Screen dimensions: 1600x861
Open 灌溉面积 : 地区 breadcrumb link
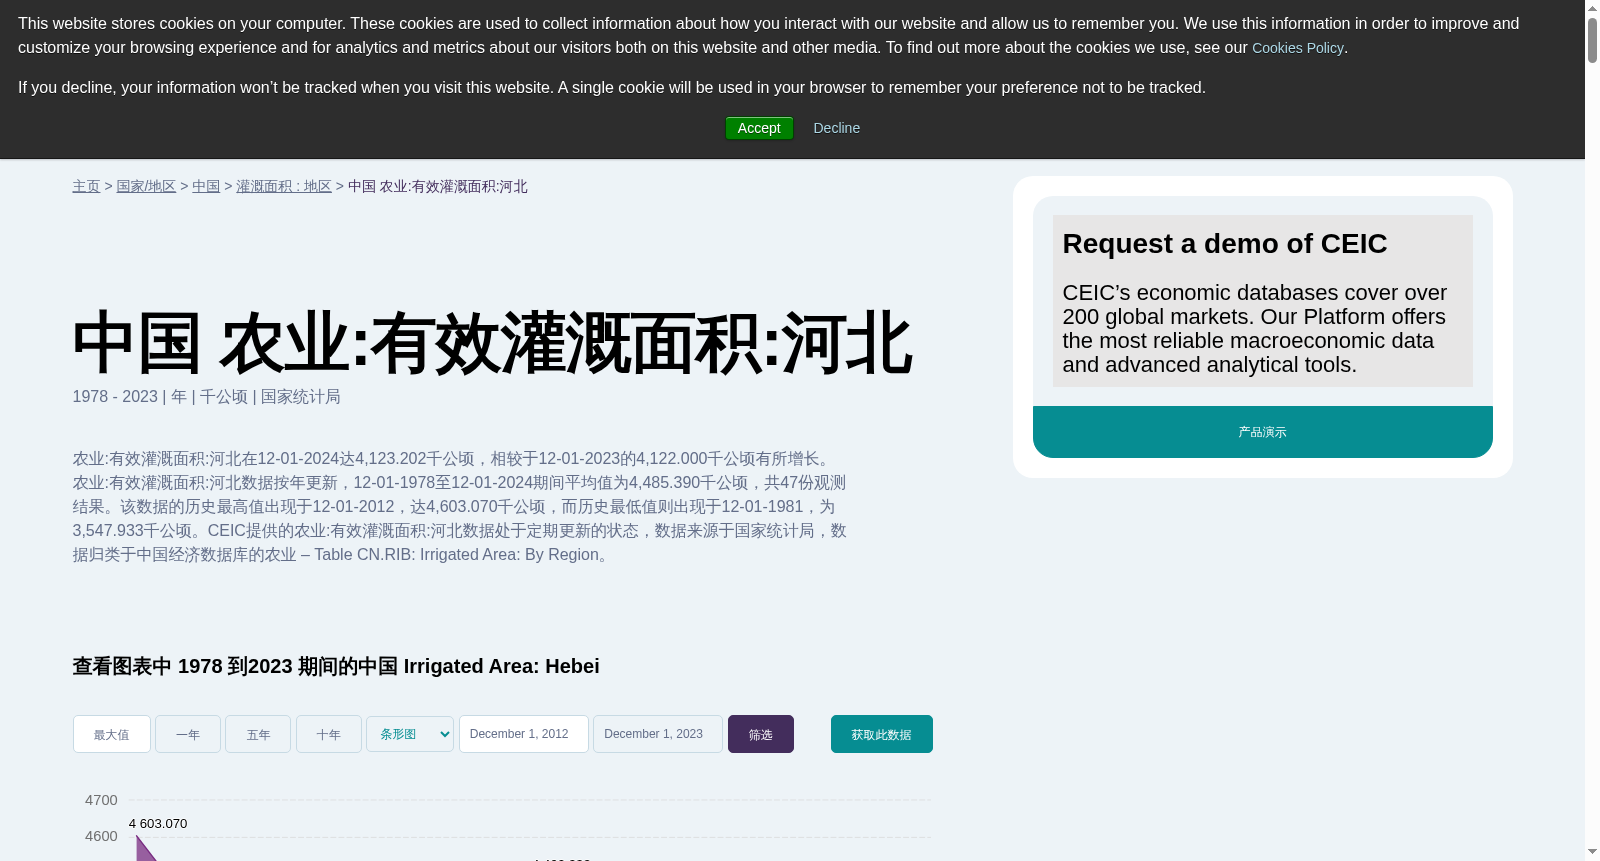coord(284,187)
